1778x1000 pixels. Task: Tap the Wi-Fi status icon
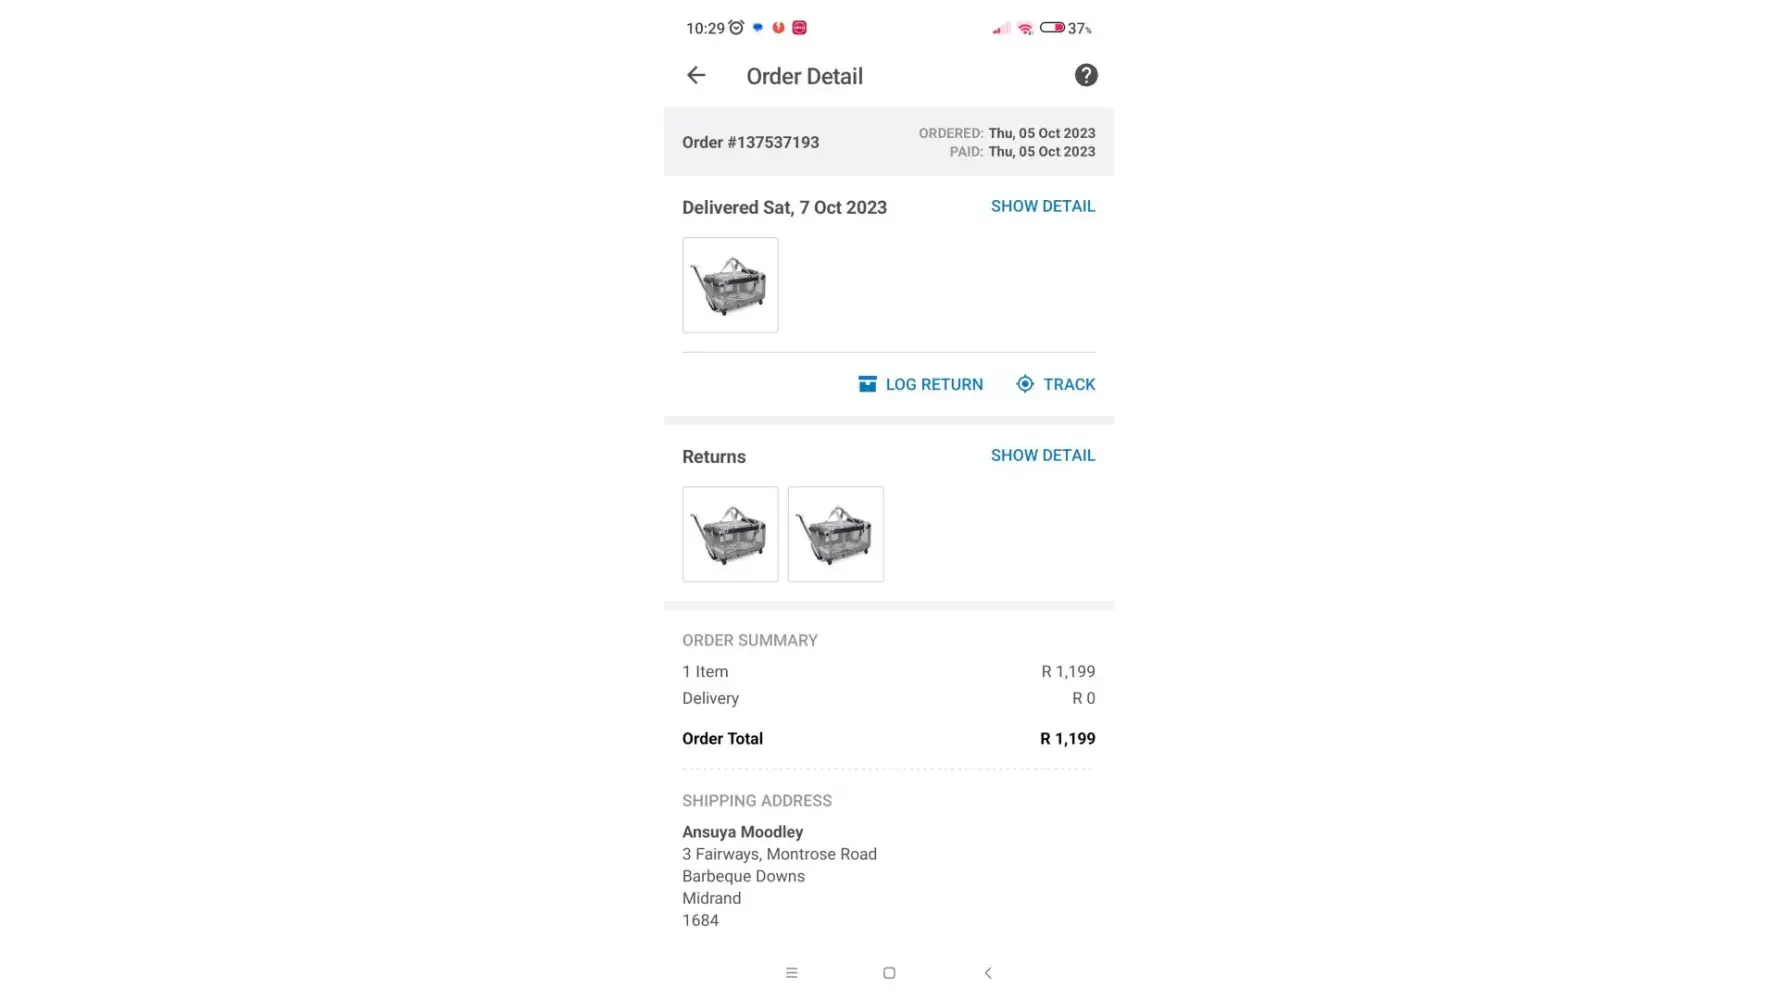click(x=1025, y=28)
